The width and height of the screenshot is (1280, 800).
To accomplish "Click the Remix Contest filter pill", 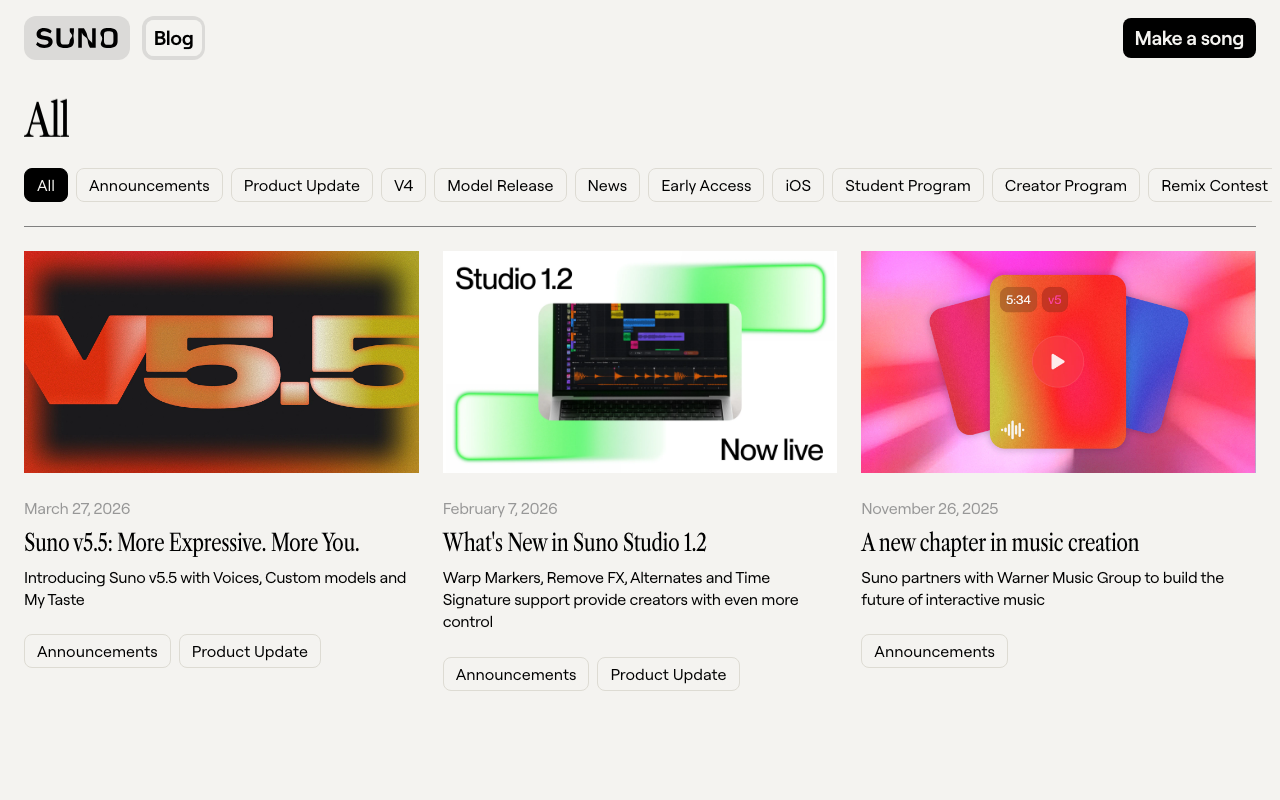I will coord(1213,185).
